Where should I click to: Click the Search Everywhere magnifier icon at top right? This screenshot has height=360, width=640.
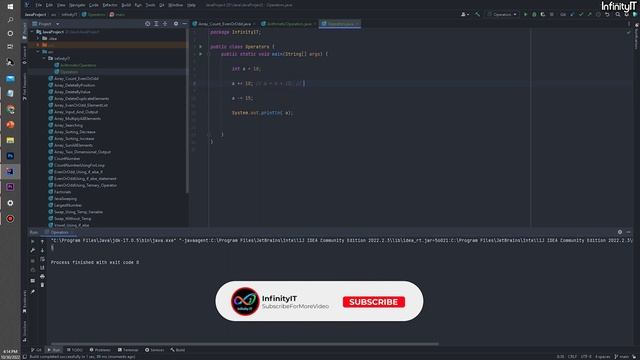(618, 14)
